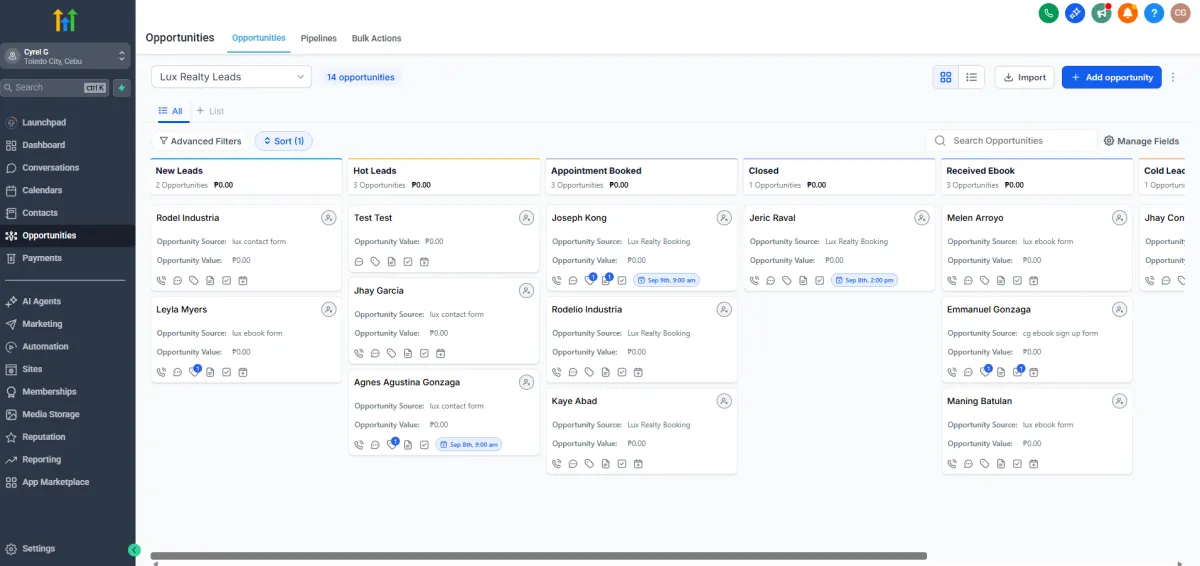Image resolution: width=1200 pixels, height=566 pixels.
Task: Open Conversations in the sidebar
Action: [x=51, y=168]
